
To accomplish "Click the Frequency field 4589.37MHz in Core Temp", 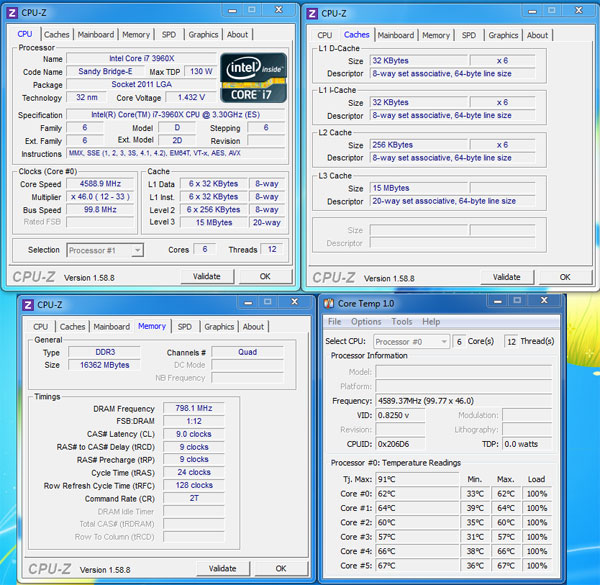I will 464,401.
